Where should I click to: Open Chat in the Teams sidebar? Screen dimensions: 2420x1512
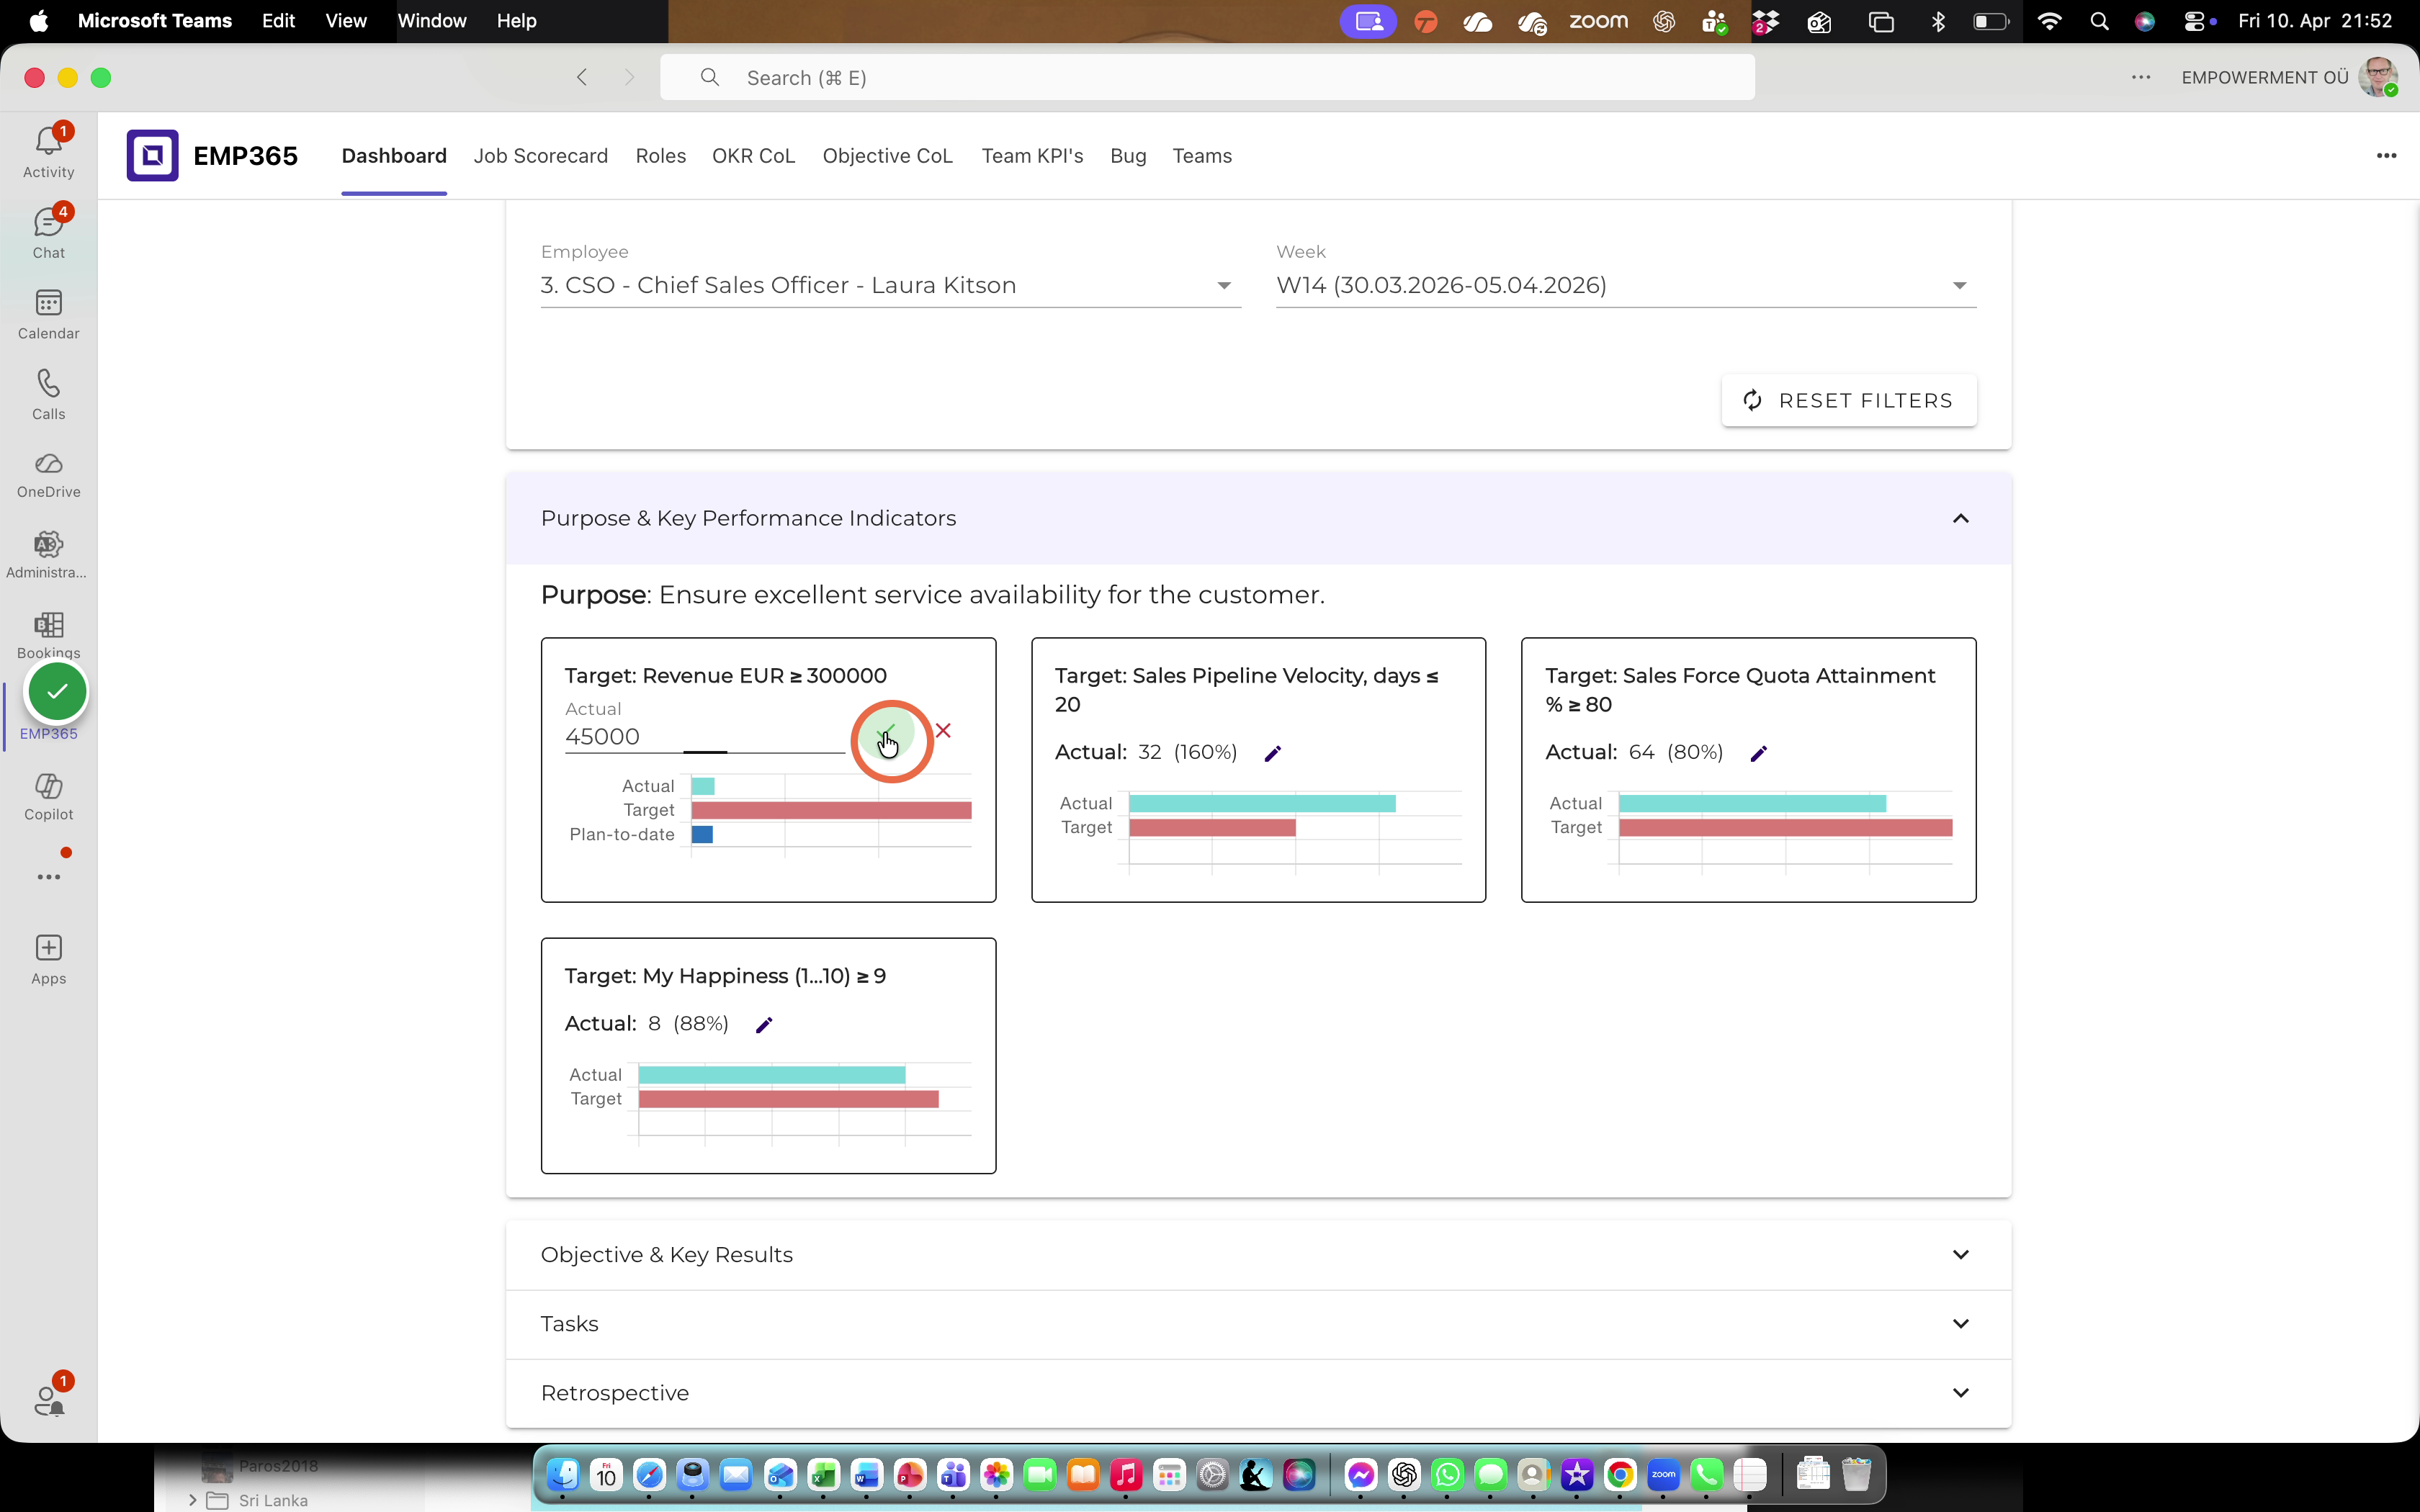48,233
